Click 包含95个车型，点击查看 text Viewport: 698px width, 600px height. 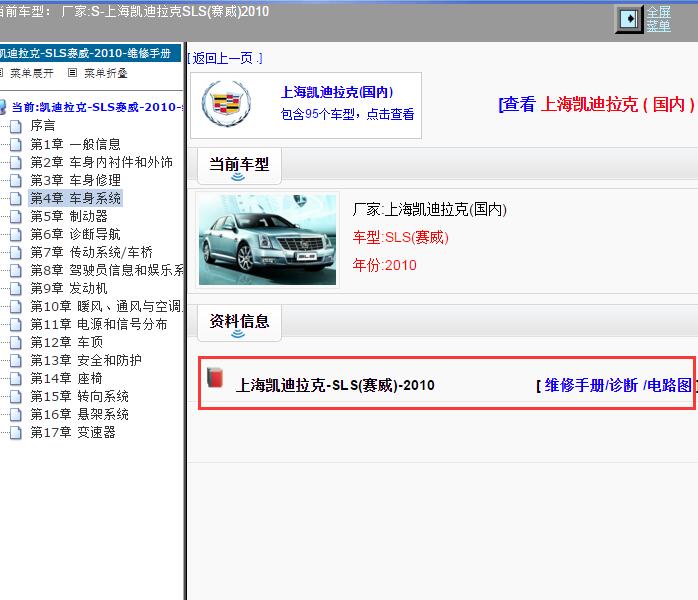(x=347, y=114)
